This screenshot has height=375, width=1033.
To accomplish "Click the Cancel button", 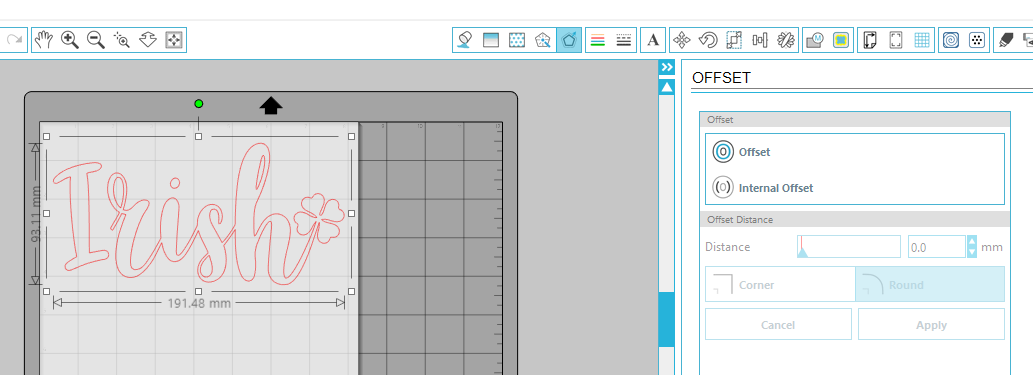I will pyautogui.click(x=778, y=324).
